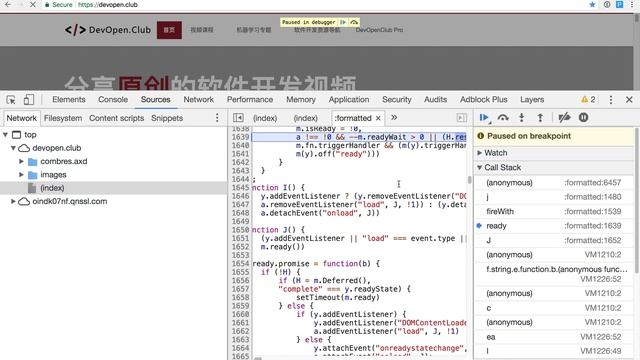Select Filesystem navigator tab
This screenshot has height=360, width=640.
point(63,118)
